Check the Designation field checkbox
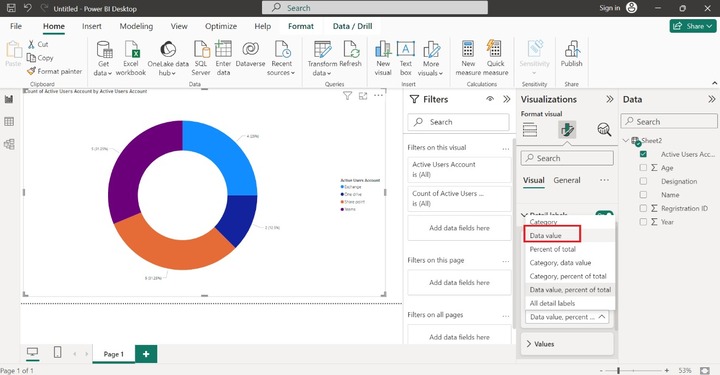This screenshot has height=375, width=720. pos(643,181)
